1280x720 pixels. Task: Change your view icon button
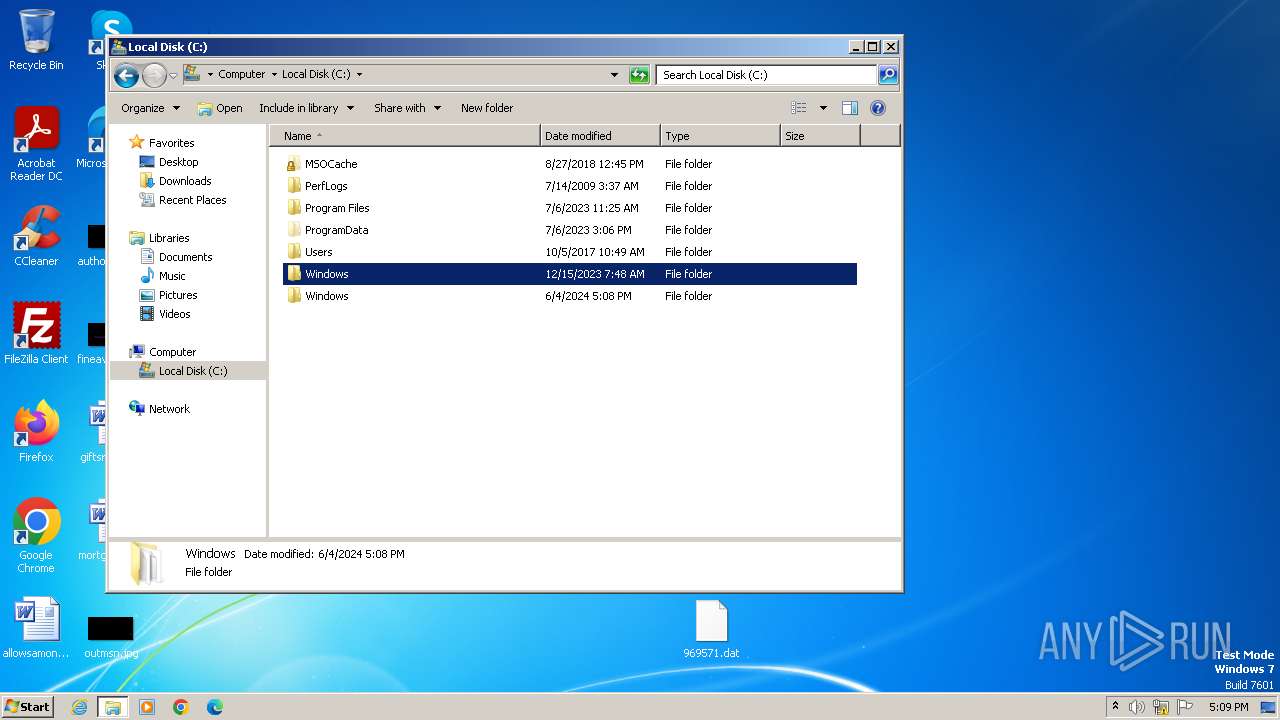coord(799,108)
